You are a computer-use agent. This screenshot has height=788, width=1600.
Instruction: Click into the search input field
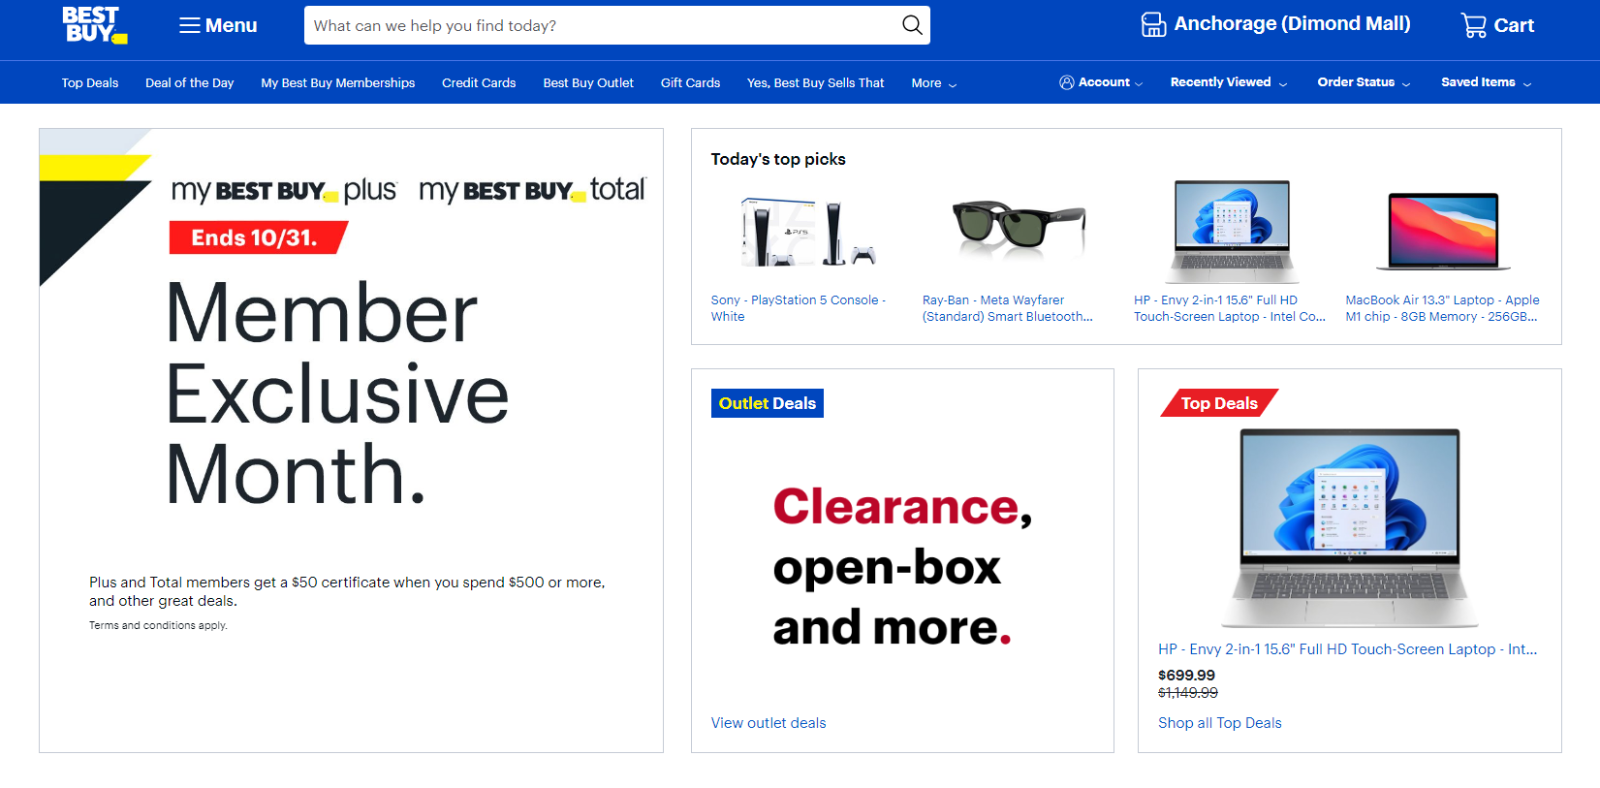[x=600, y=25]
